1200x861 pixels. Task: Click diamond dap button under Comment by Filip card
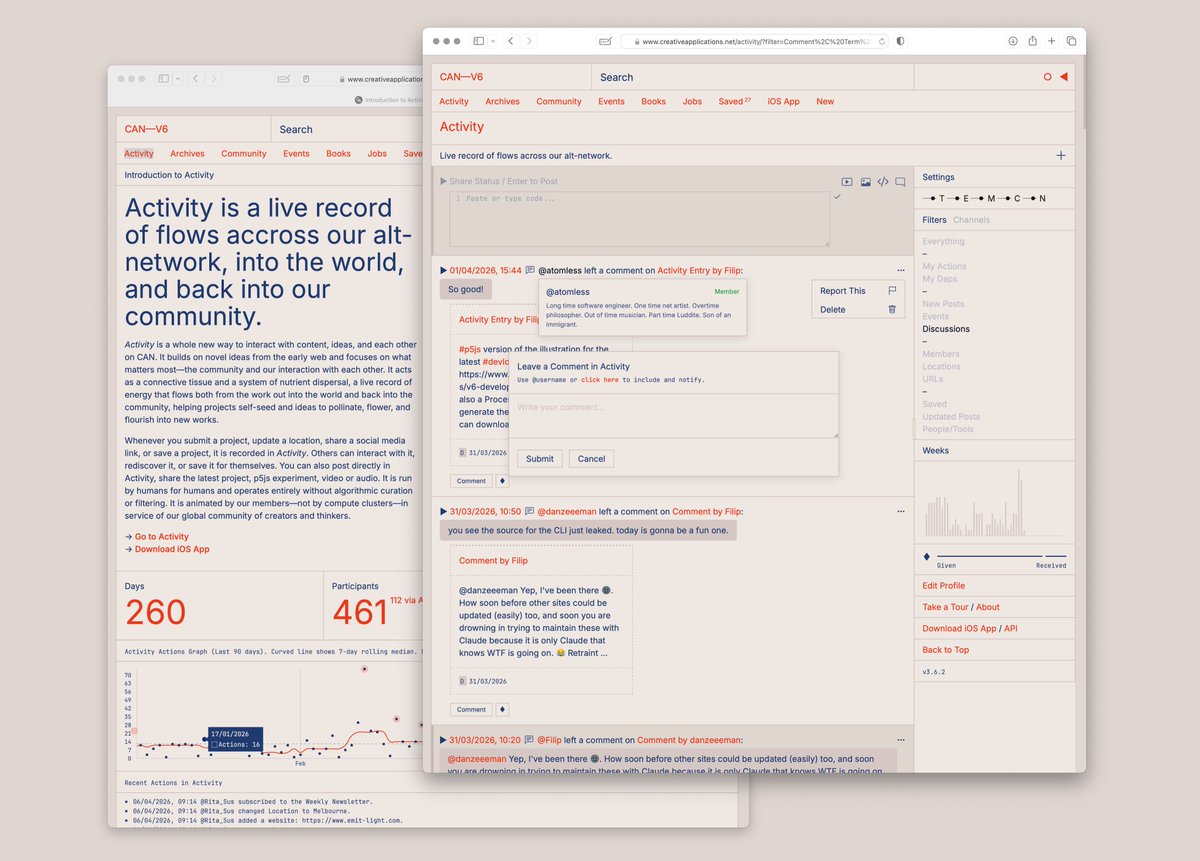tap(502, 710)
